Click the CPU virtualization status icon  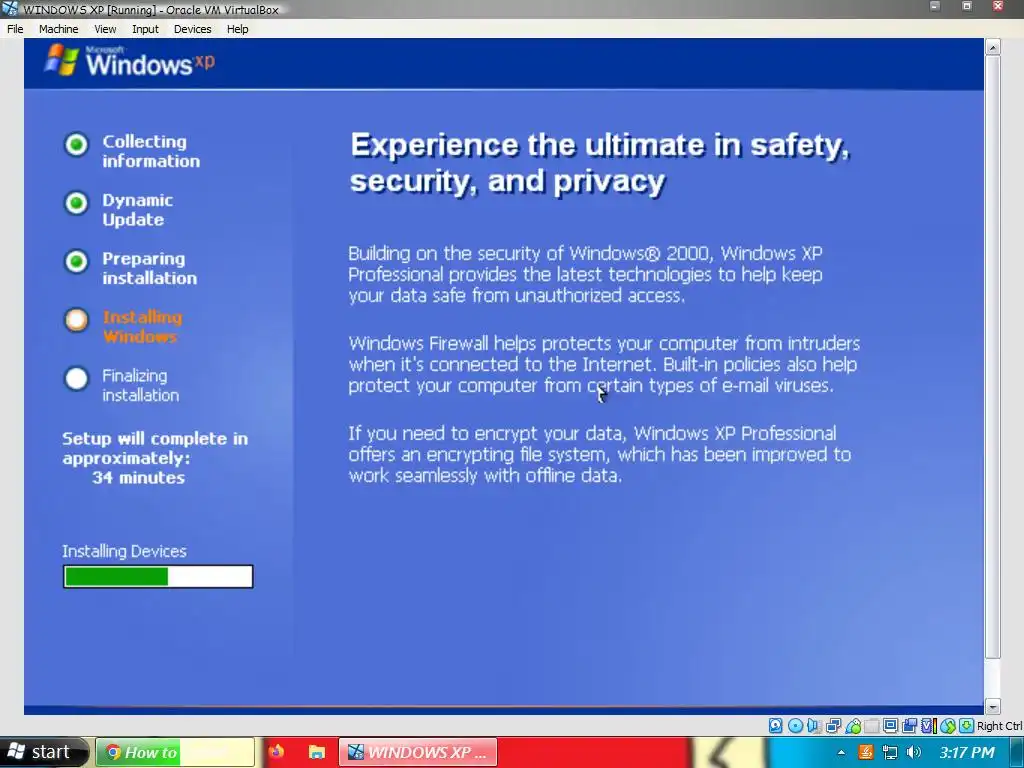pos(929,726)
